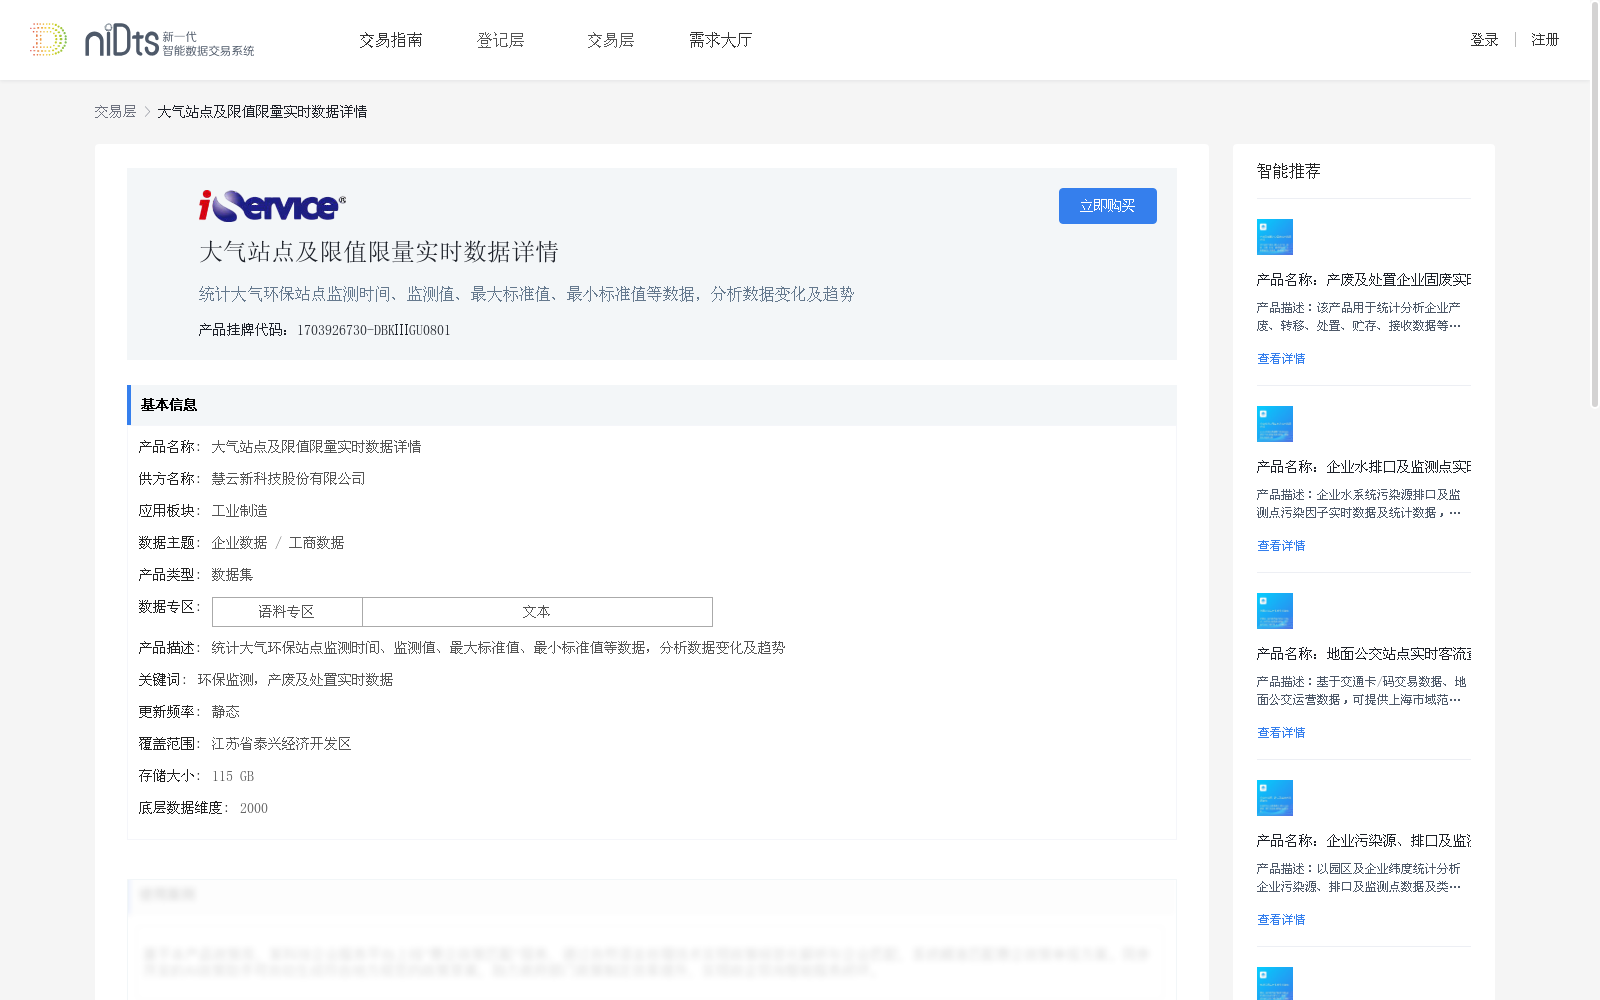Click the 立即购买 button
Screen dimensions: 1600x1000
pyautogui.click(x=1108, y=206)
